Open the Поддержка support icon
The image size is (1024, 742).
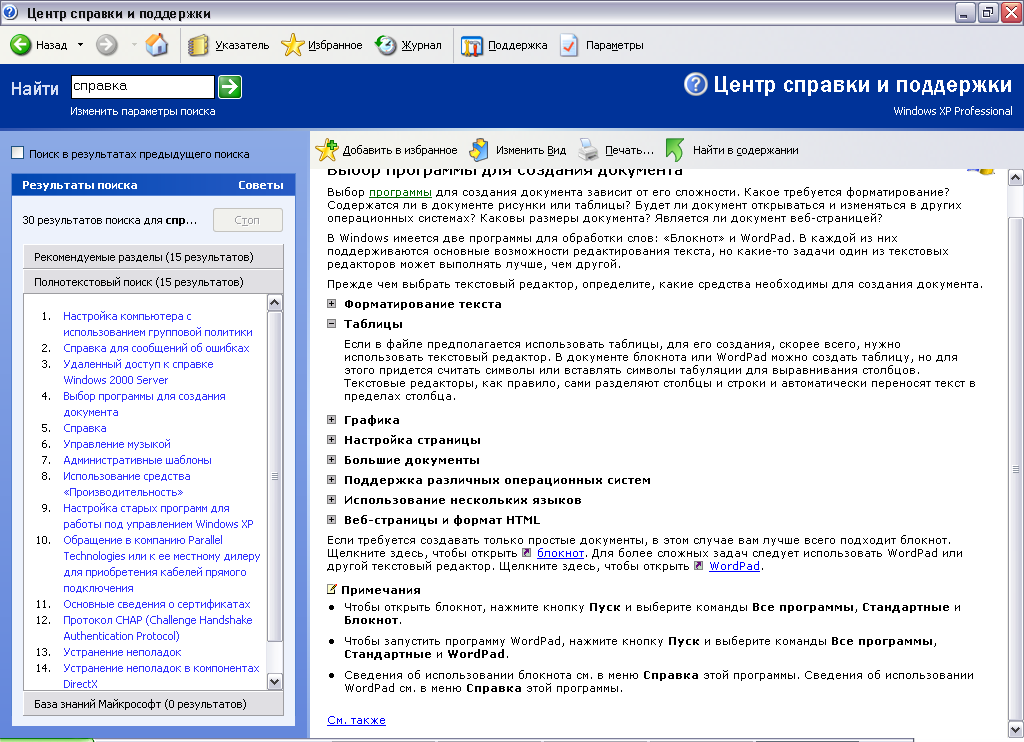pos(472,45)
